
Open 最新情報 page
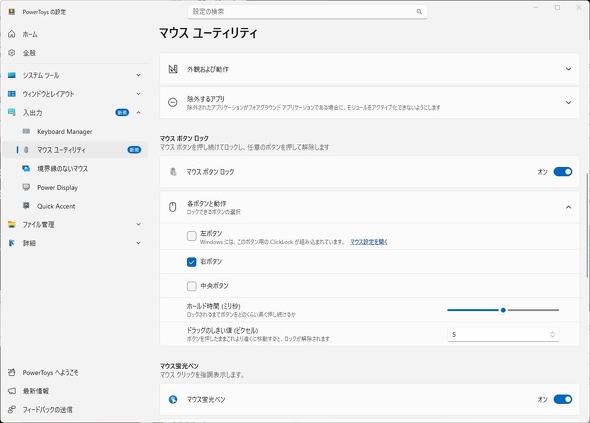click(x=75, y=391)
